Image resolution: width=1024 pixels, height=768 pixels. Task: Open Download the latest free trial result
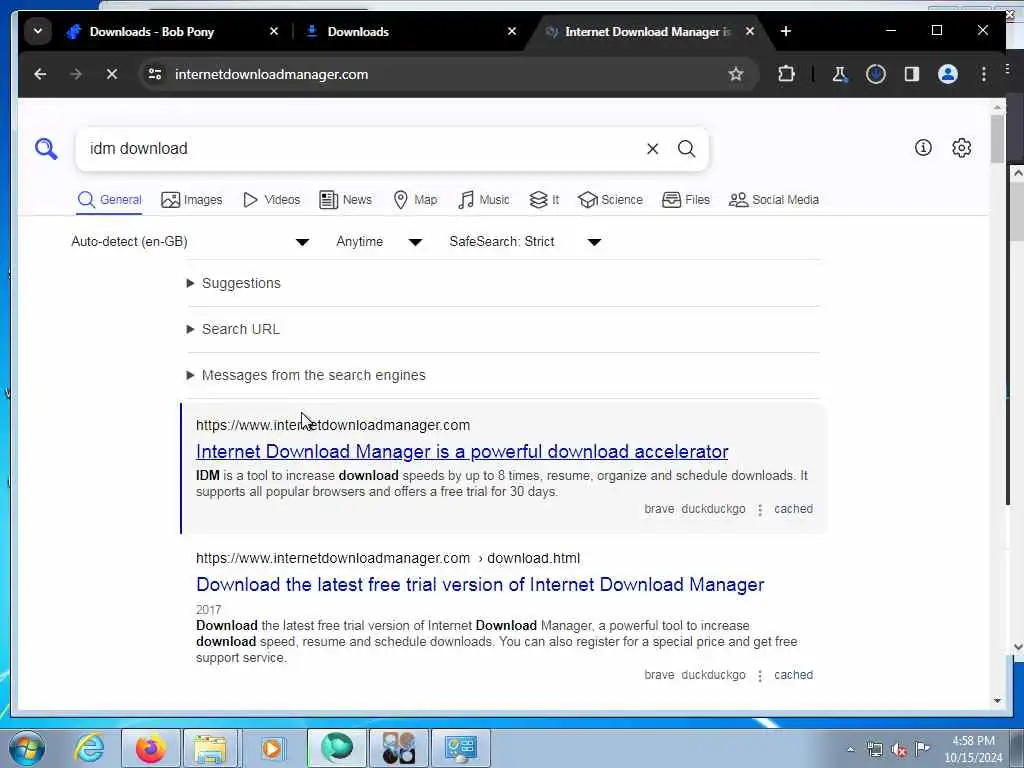(480, 584)
